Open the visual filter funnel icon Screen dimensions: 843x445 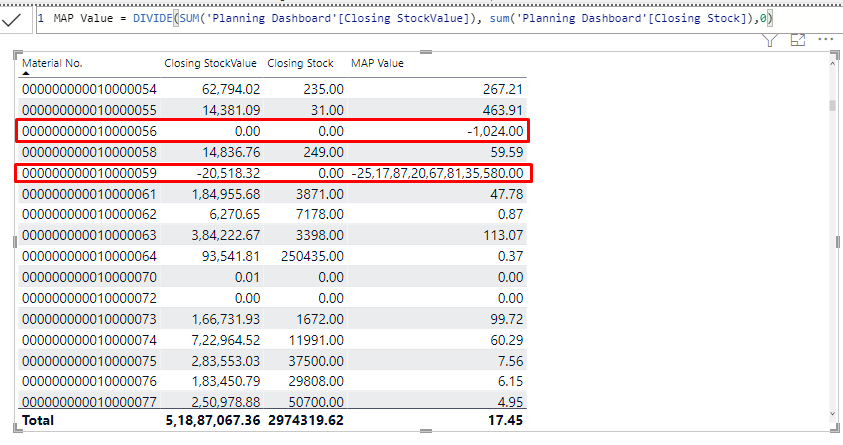click(770, 40)
